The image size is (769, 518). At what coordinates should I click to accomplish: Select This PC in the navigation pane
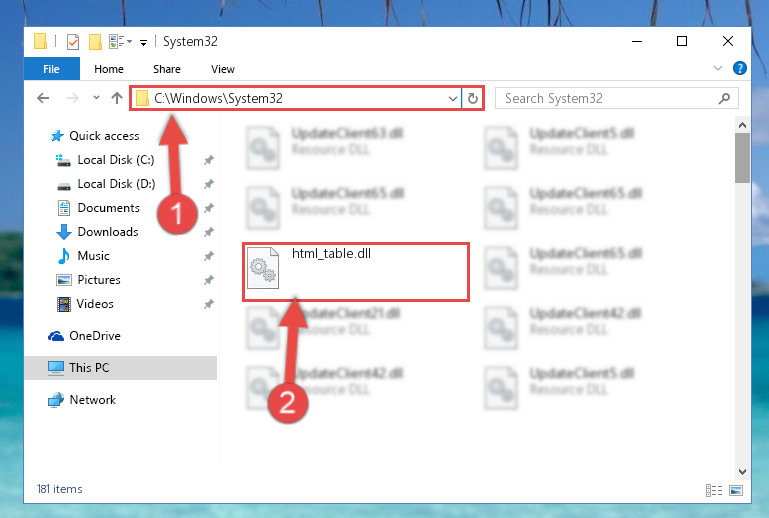coord(121,367)
